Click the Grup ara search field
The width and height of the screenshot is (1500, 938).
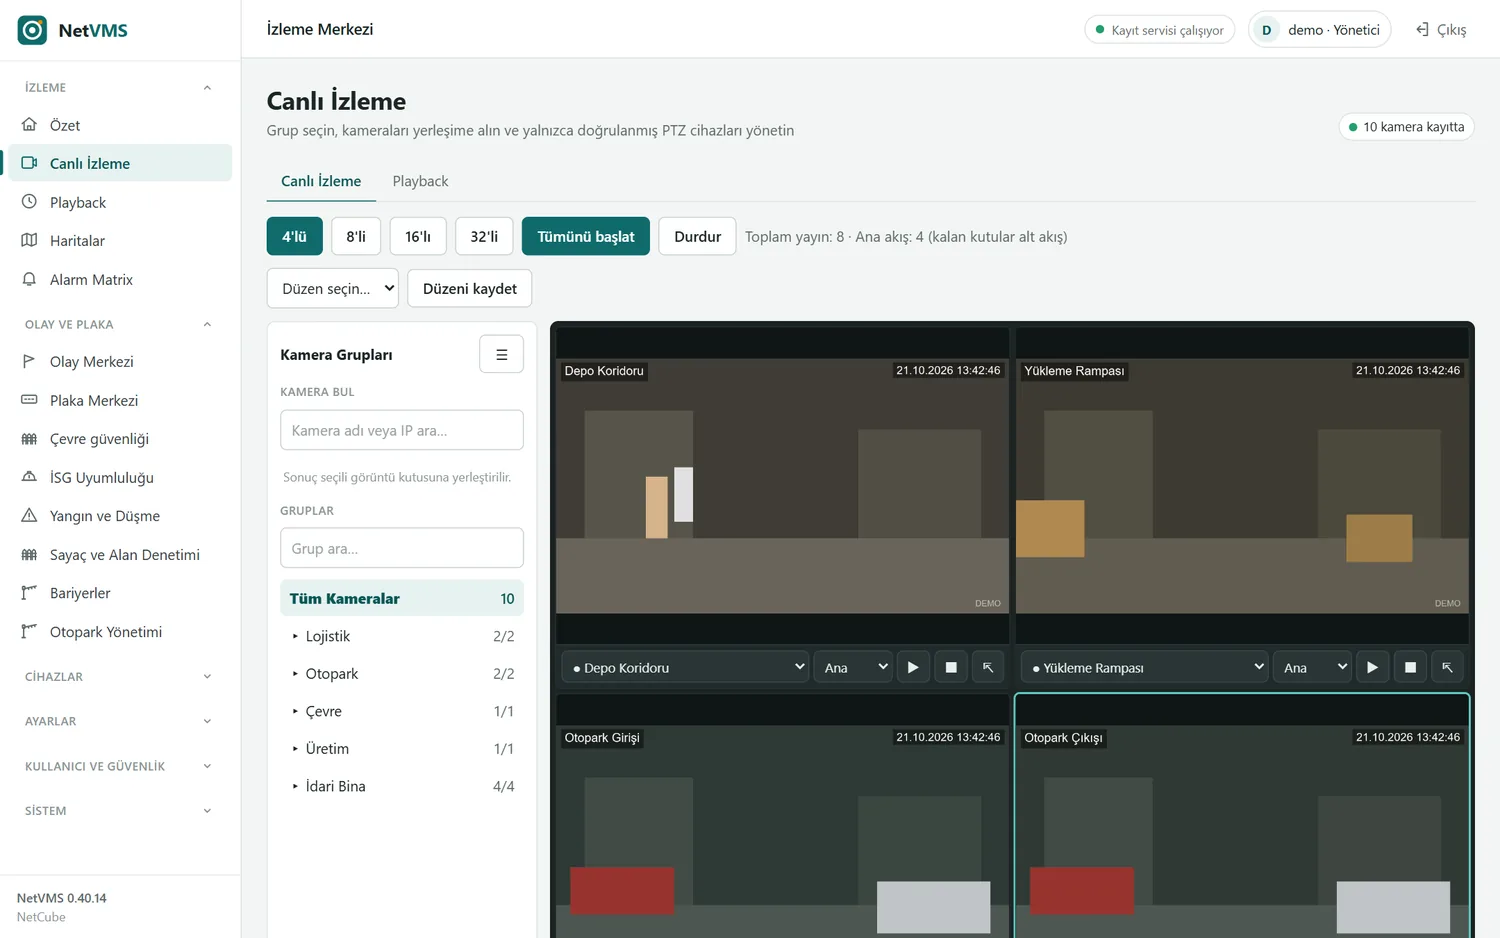pyautogui.click(x=402, y=548)
